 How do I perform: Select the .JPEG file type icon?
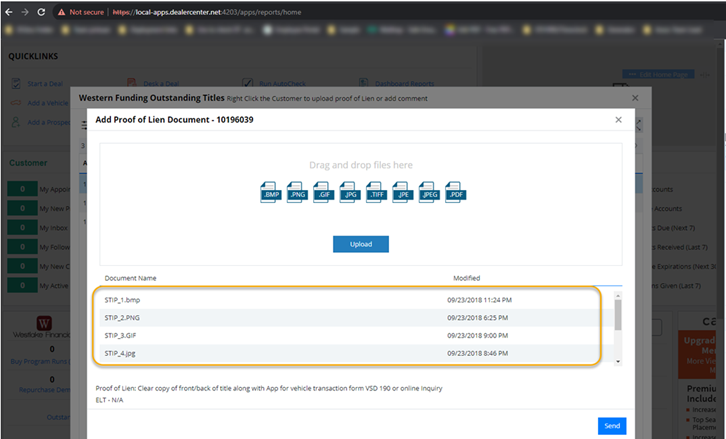(429, 192)
